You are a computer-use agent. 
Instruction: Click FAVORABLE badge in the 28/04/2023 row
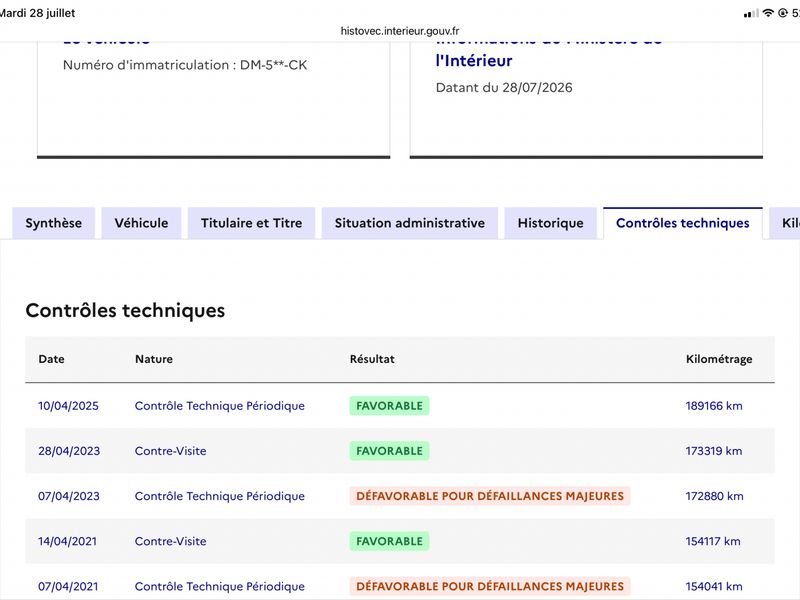coord(389,451)
